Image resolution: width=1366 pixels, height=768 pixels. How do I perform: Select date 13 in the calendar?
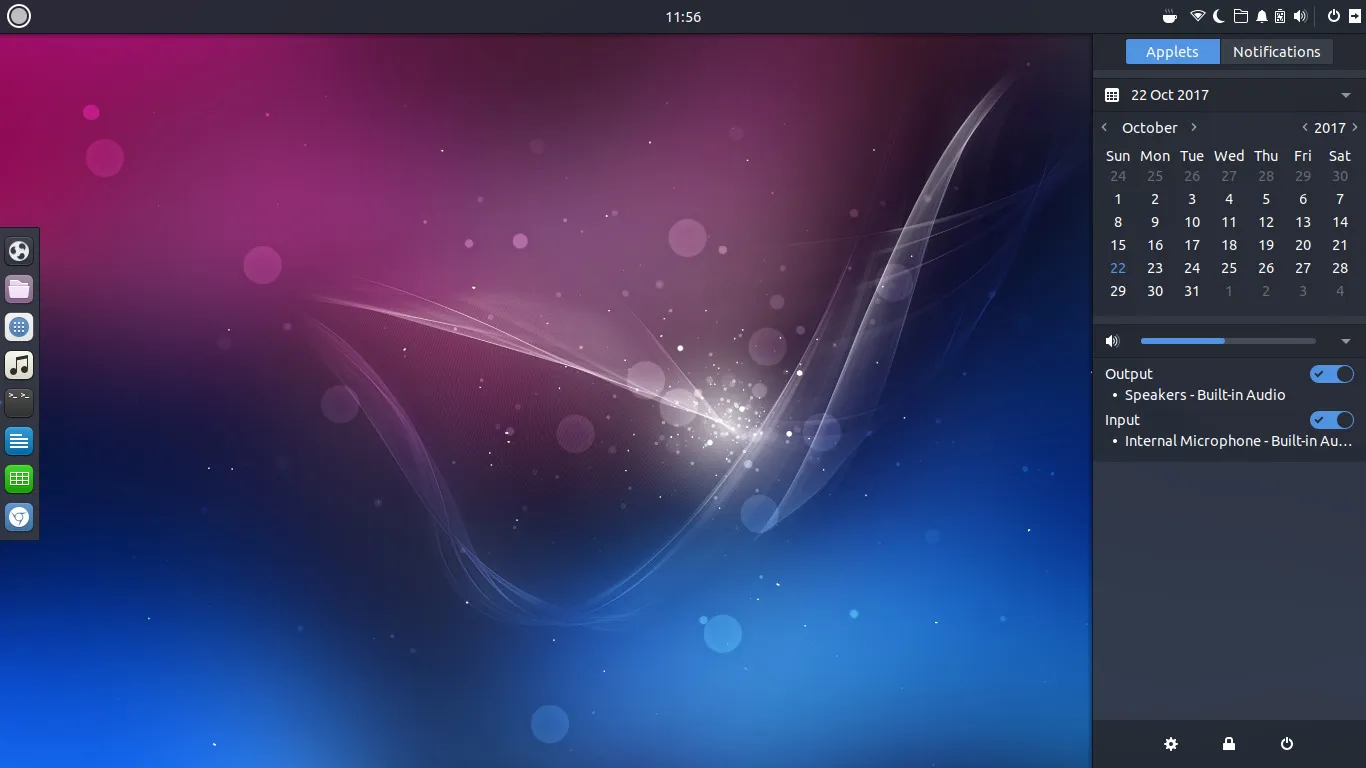tap(1303, 222)
